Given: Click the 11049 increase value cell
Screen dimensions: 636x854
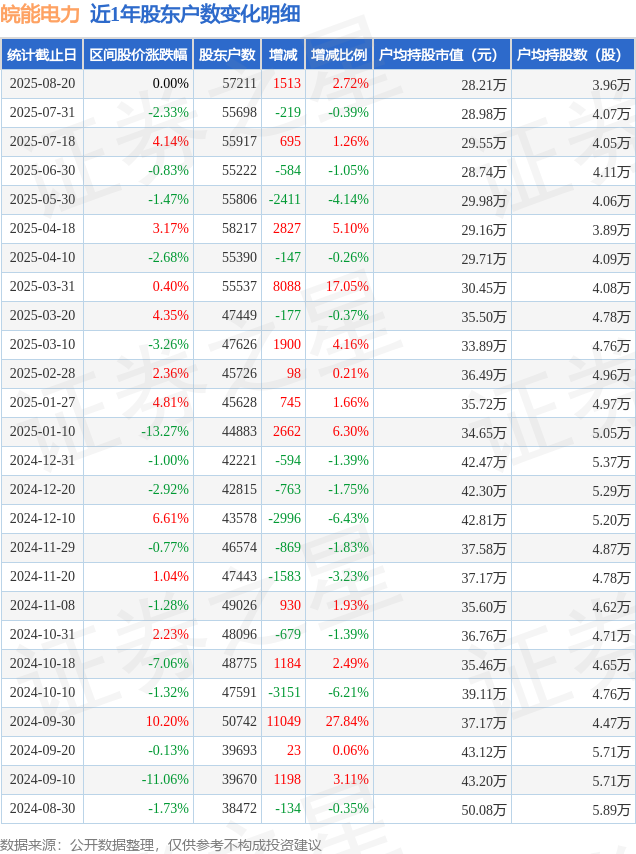Looking at the screenshot, I should point(284,721).
